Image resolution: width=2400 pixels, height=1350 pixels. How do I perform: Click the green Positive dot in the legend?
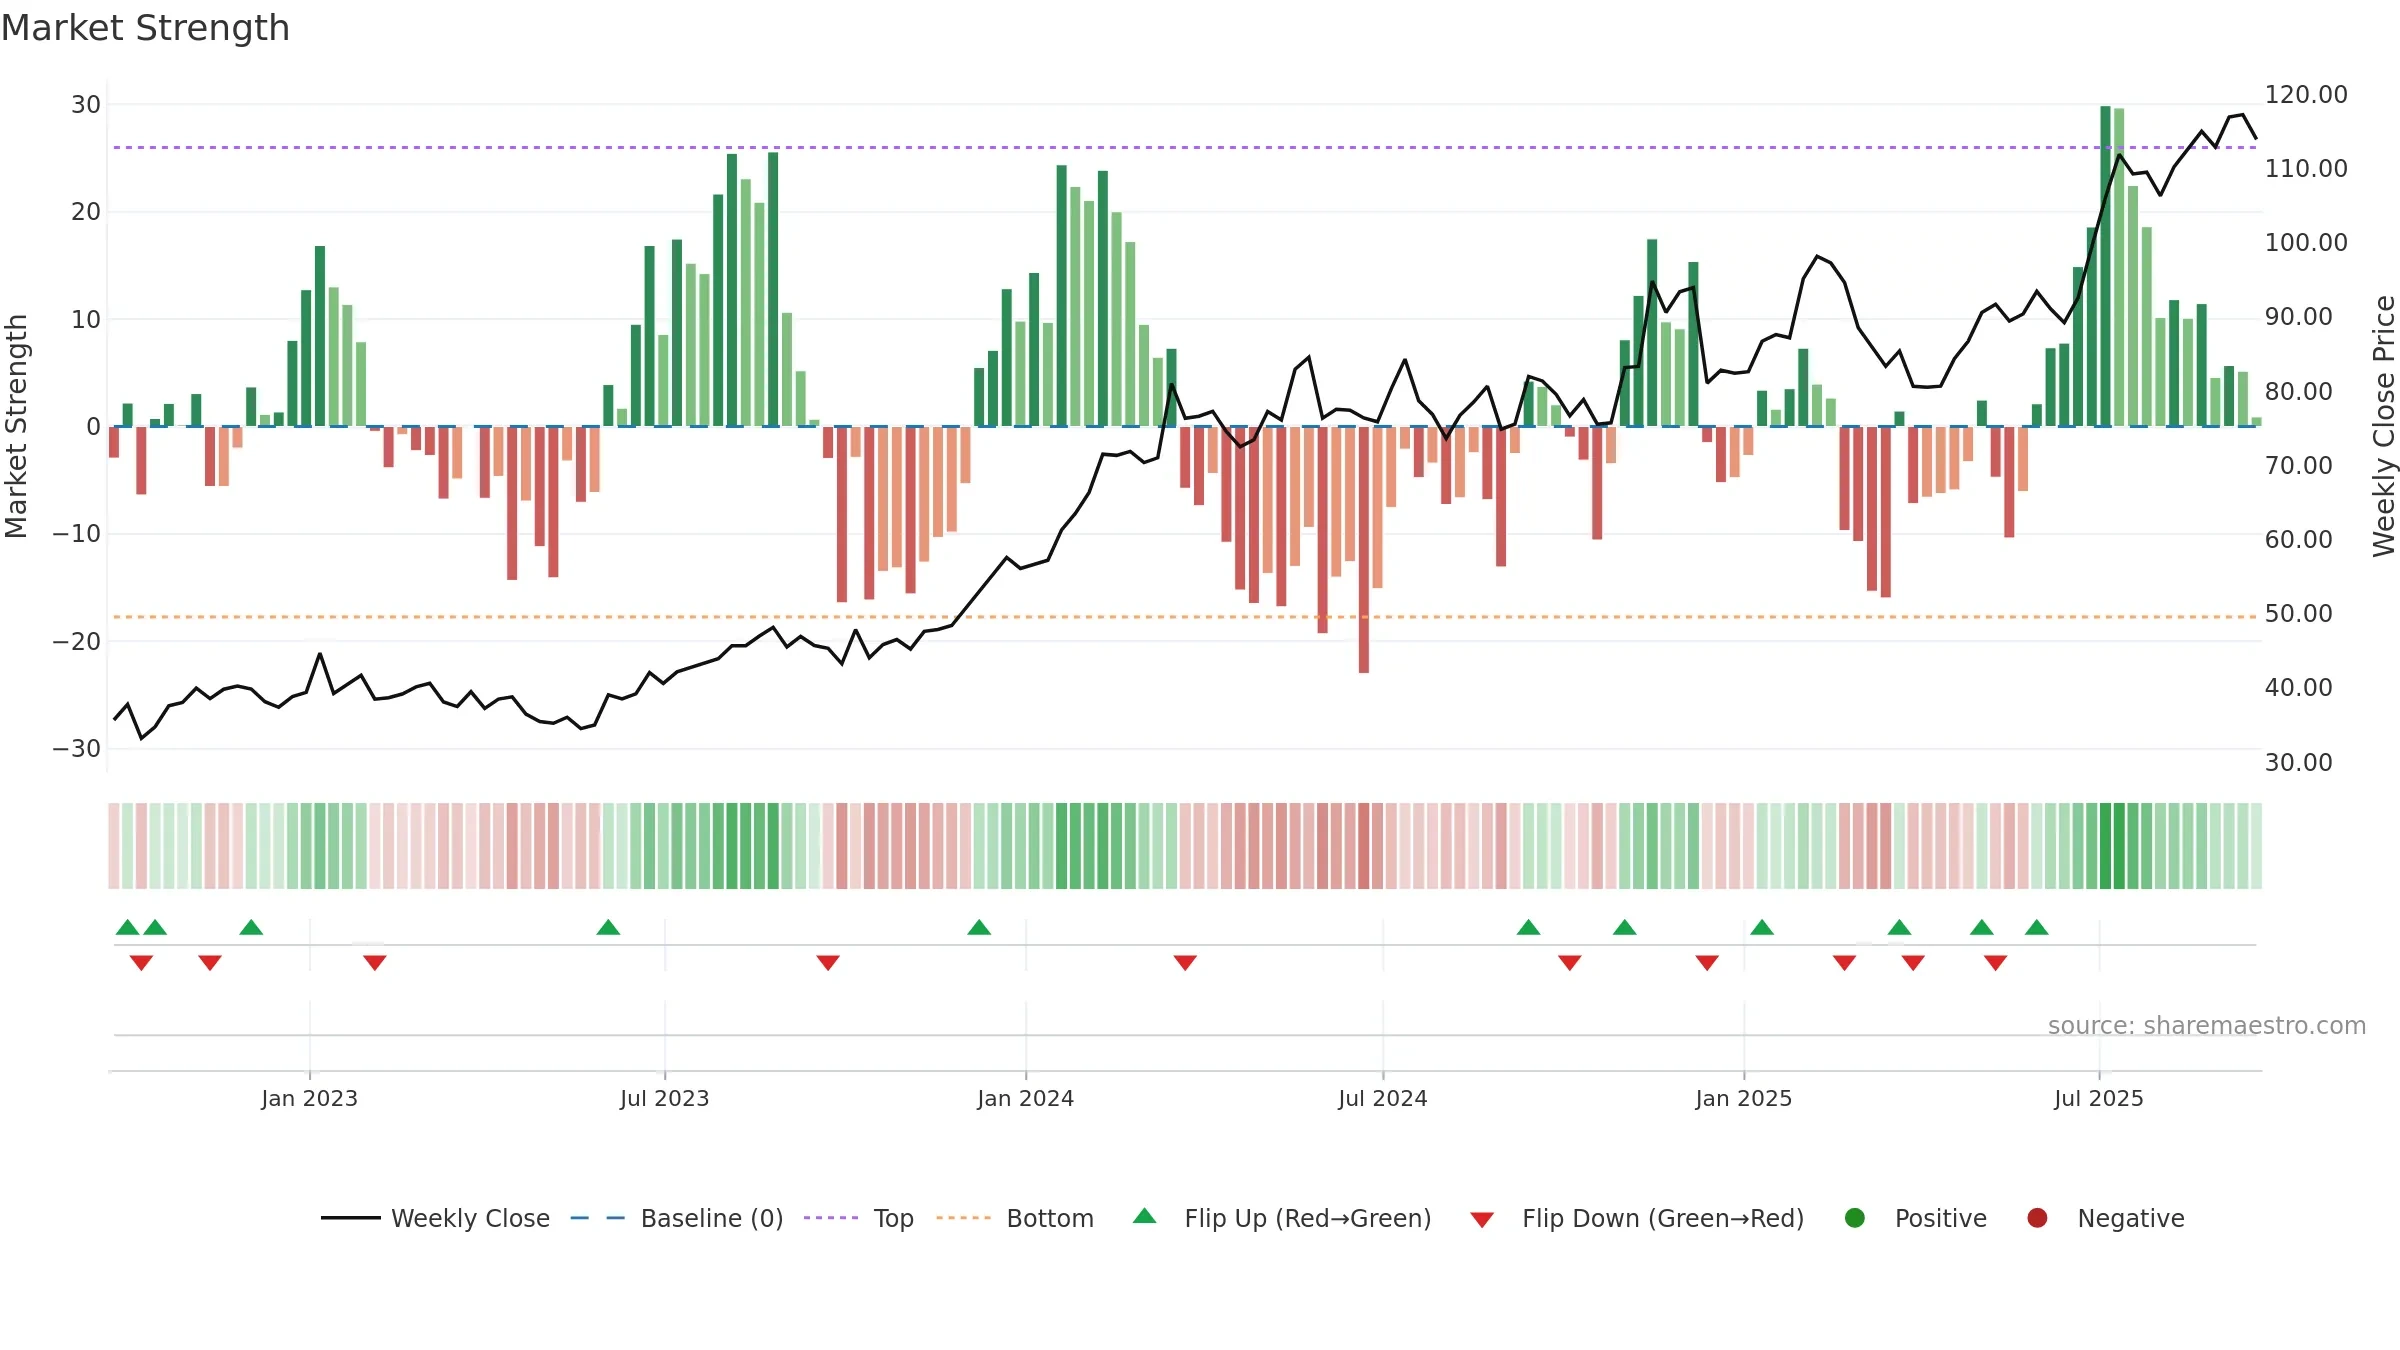coord(1855,1218)
